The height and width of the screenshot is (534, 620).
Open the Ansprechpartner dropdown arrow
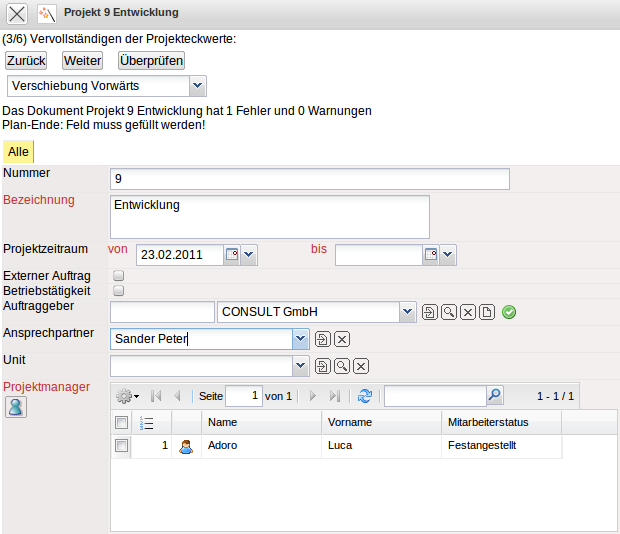pyautogui.click(x=301, y=339)
